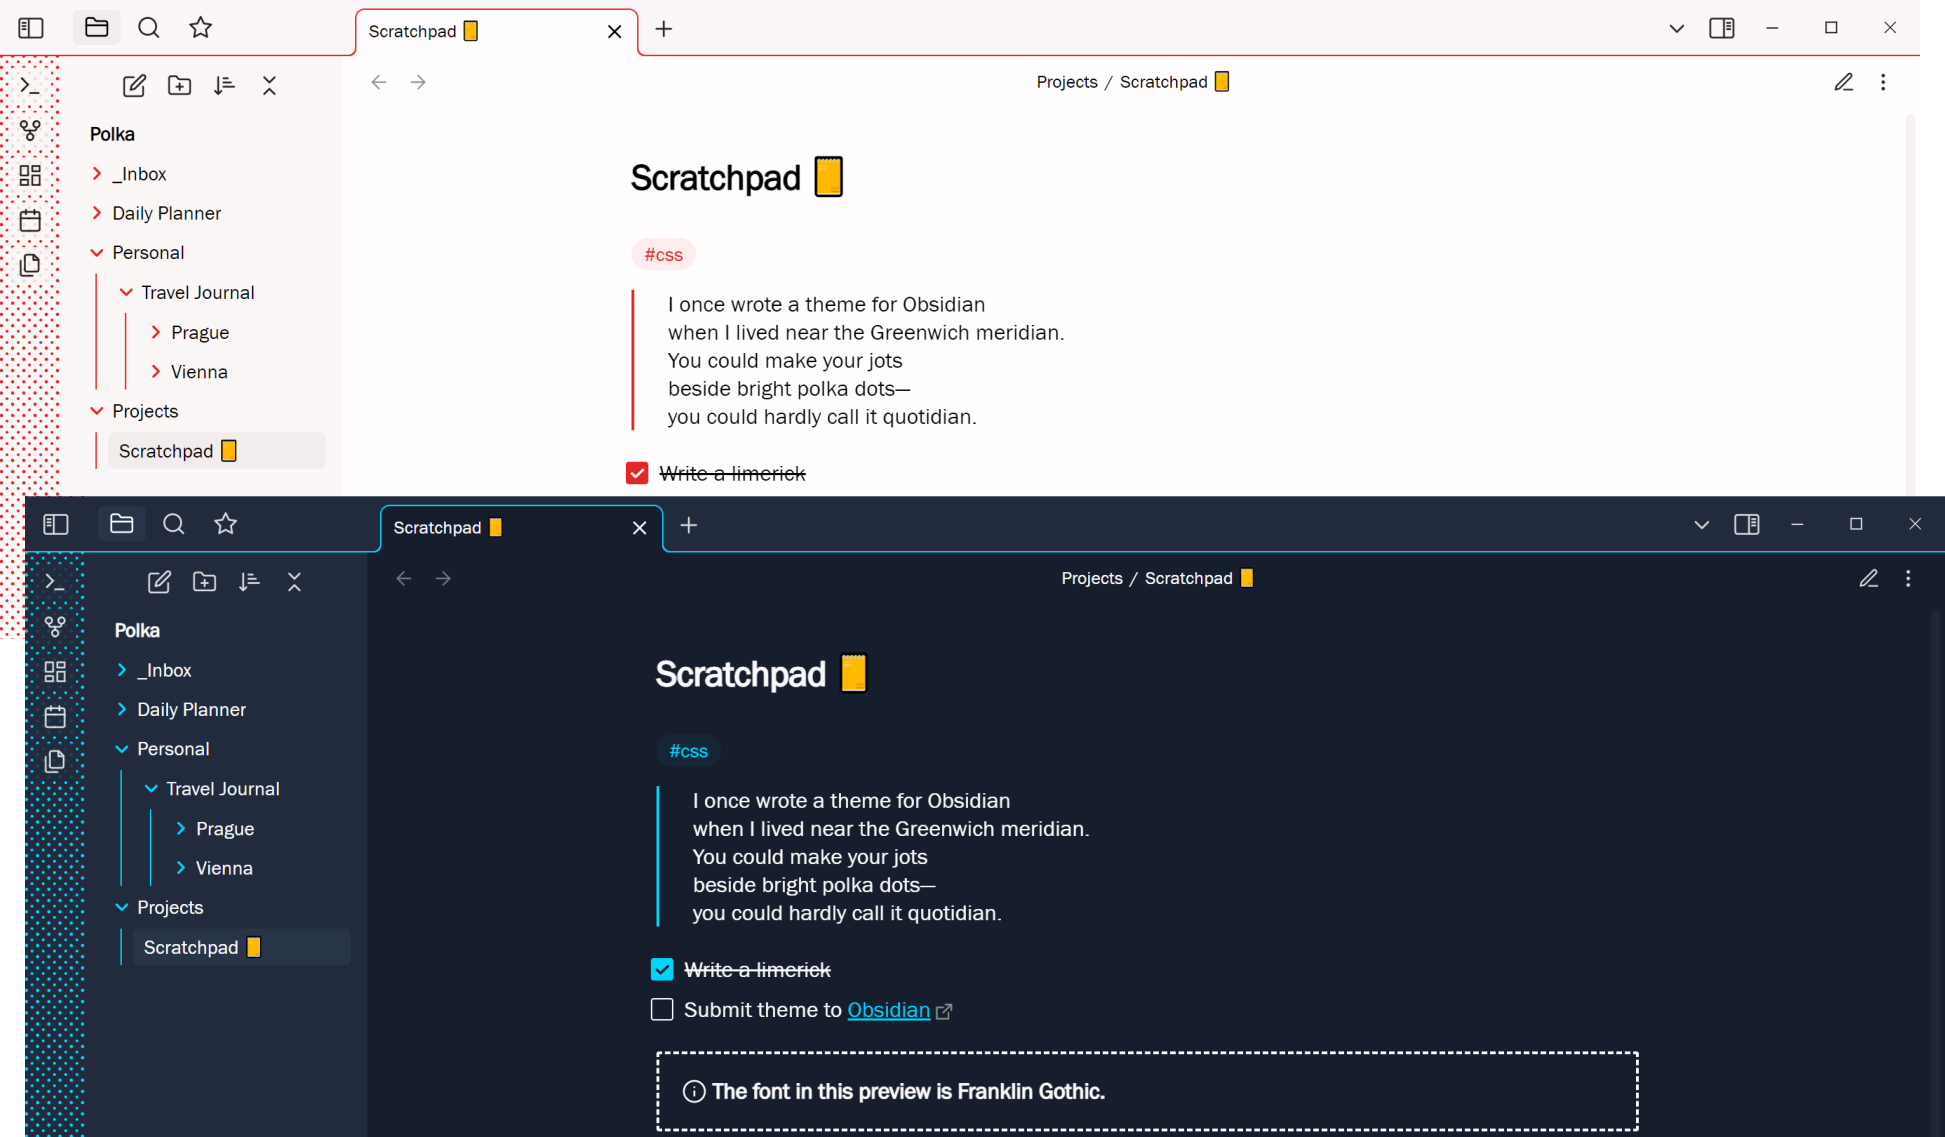Open canvas grid icon in dark window
The image size is (1945, 1137).
click(56, 672)
